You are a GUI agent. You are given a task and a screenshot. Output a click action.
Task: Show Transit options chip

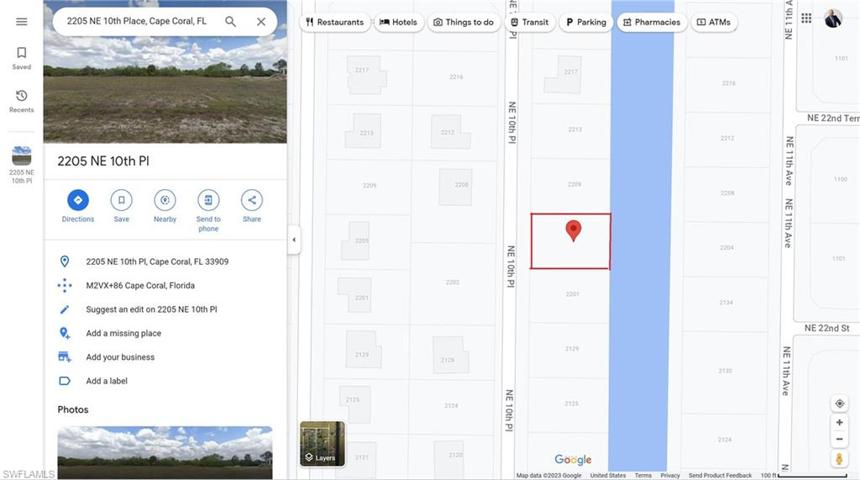(x=530, y=22)
